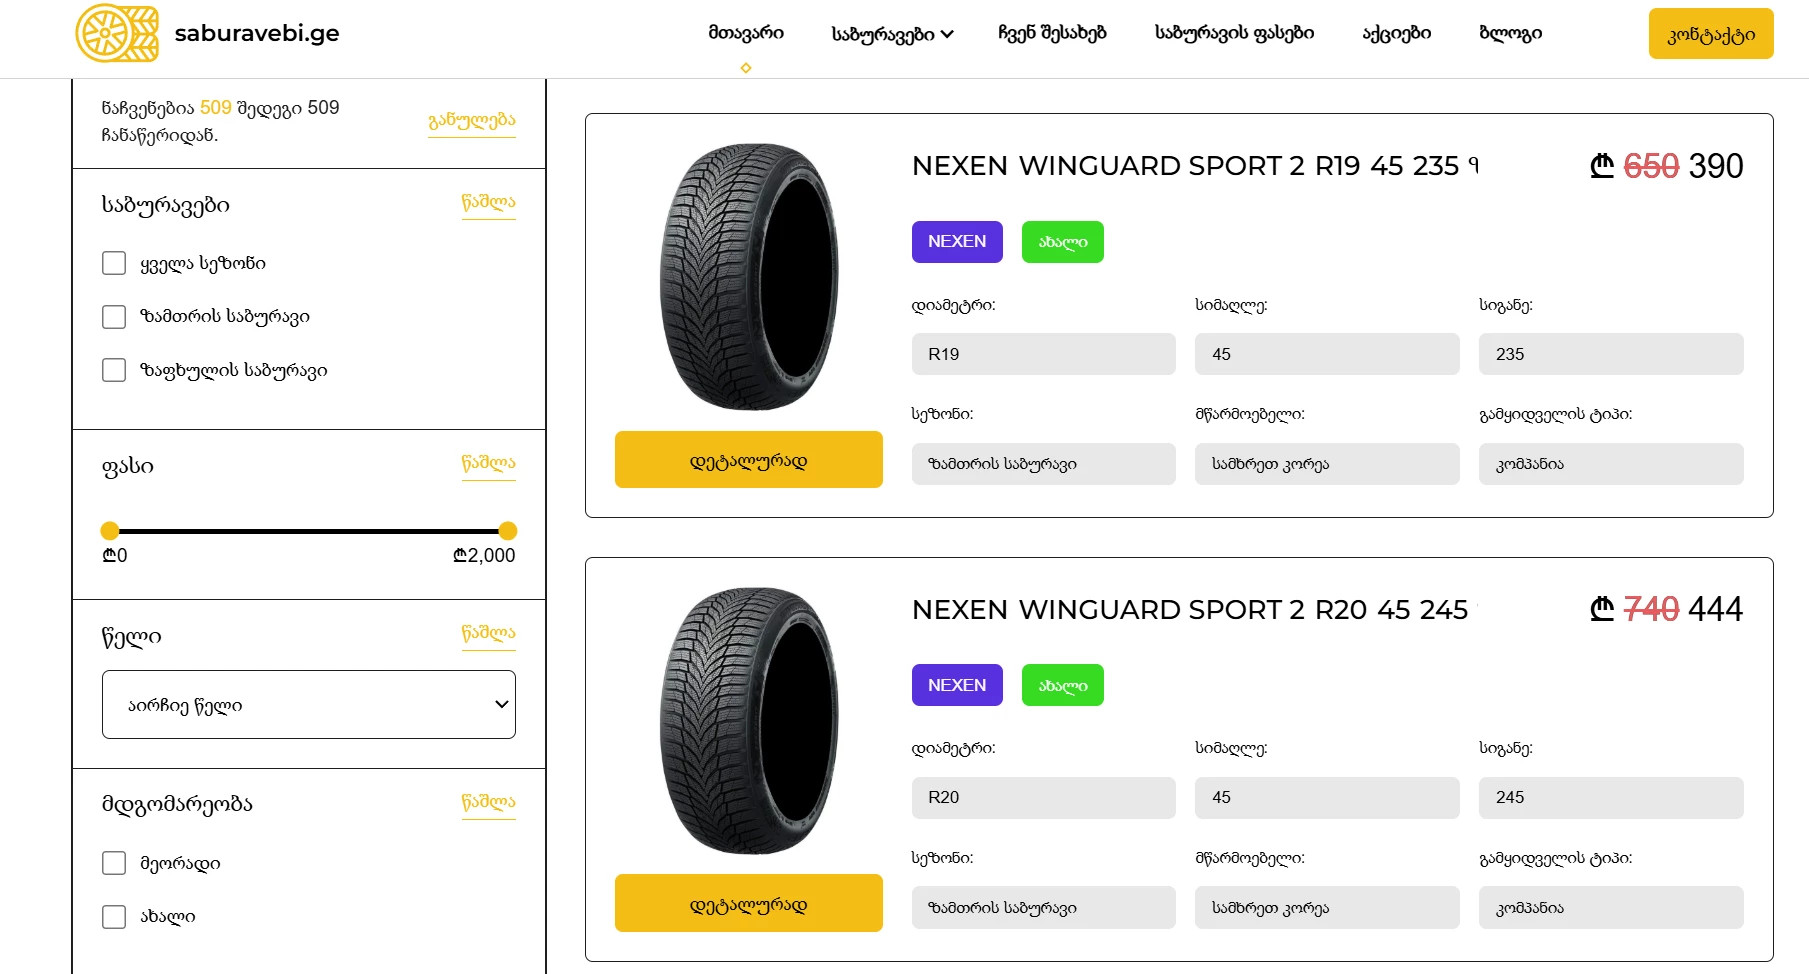
Task: Expand the საბურავები navigation dropdown
Action: (892, 34)
